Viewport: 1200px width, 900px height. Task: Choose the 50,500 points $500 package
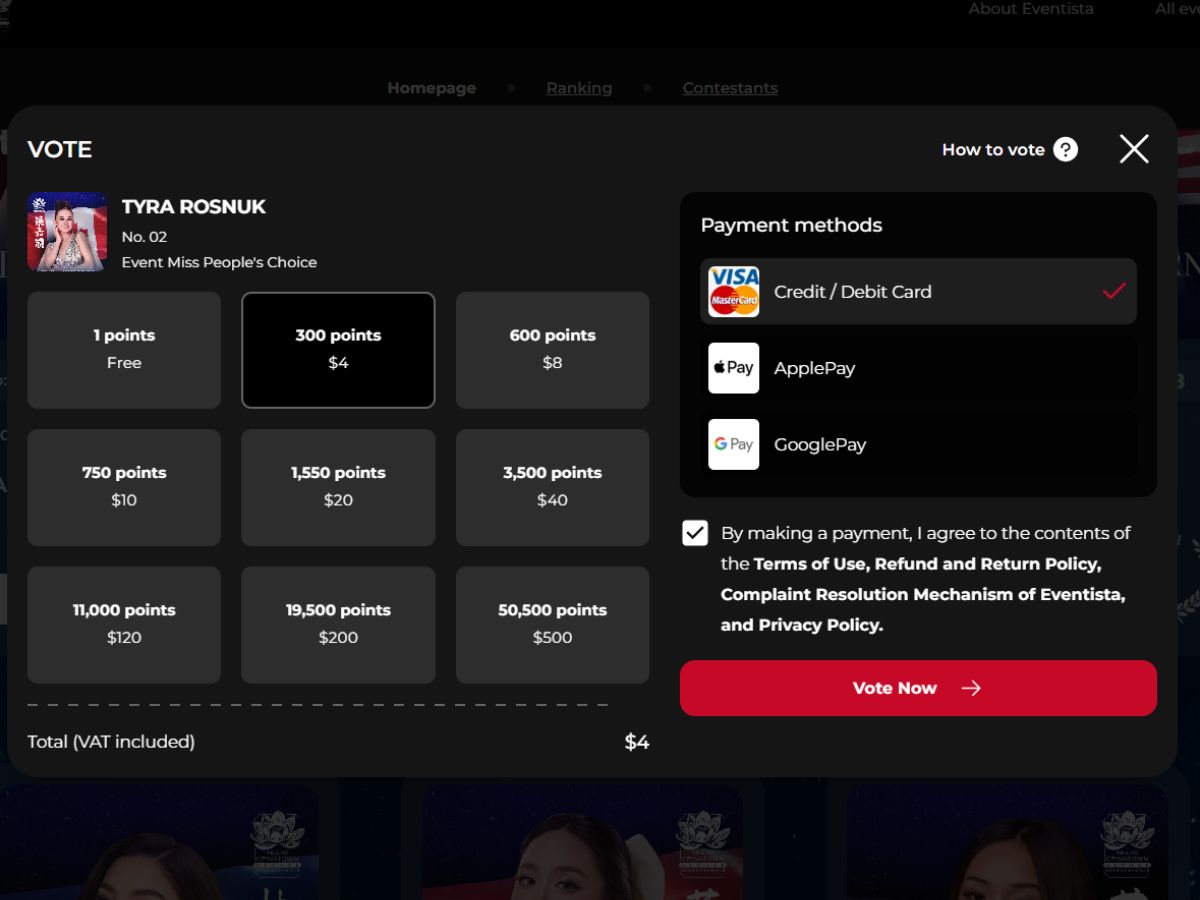(x=552, y=624)
